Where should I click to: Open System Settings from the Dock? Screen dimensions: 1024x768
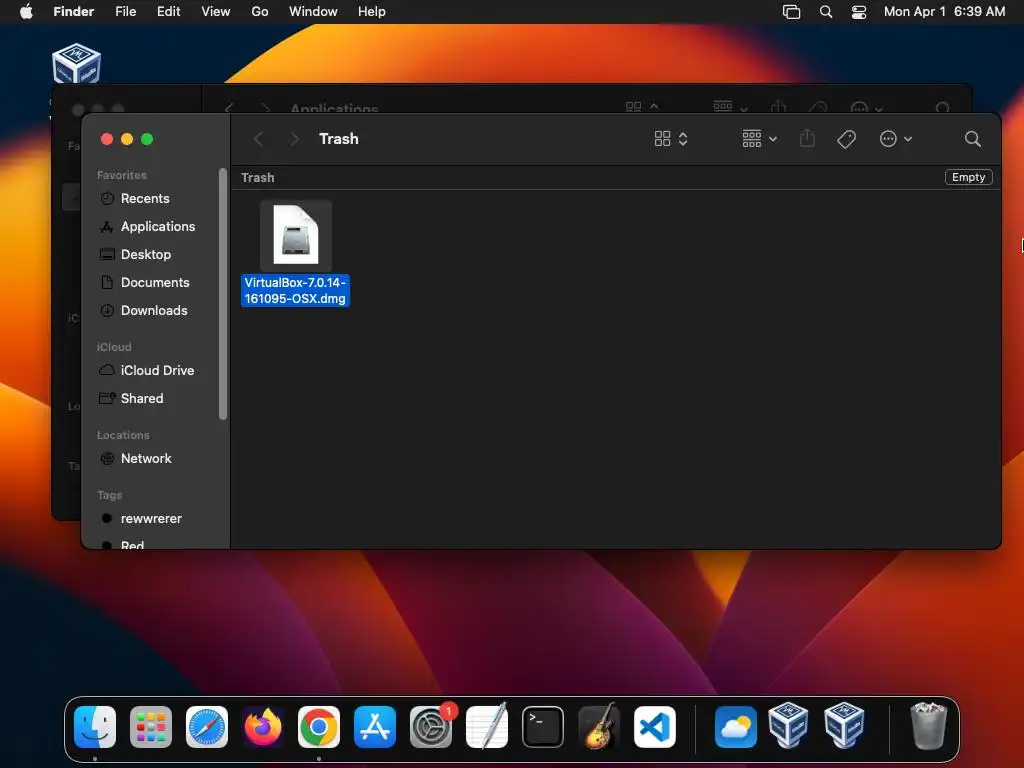click(431, 727)
